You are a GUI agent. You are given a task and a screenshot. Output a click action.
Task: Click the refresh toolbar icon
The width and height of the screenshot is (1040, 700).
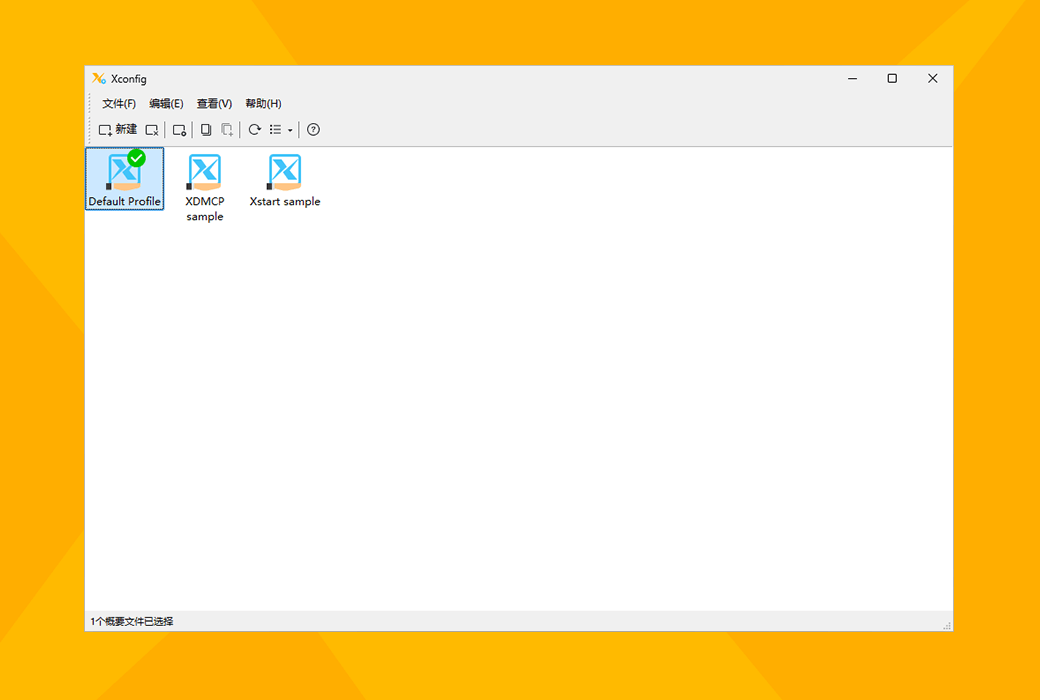point(255,130)
